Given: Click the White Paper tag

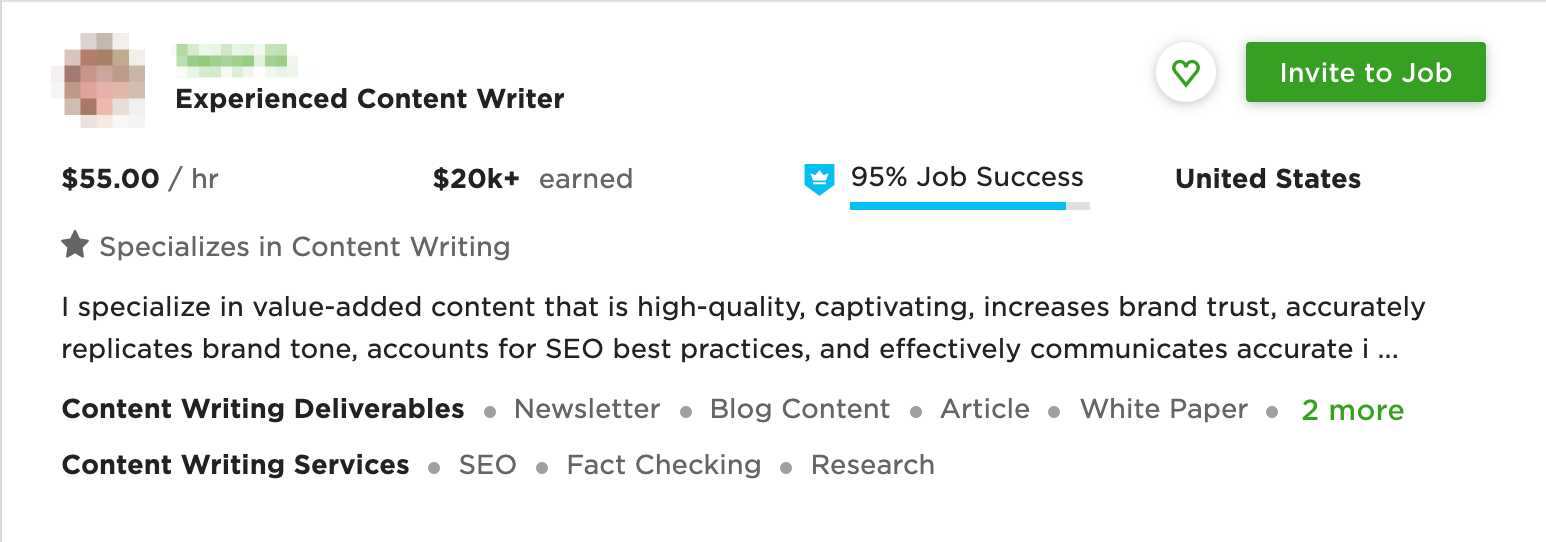Looking at the screenshot, I should click(1164, 410).
